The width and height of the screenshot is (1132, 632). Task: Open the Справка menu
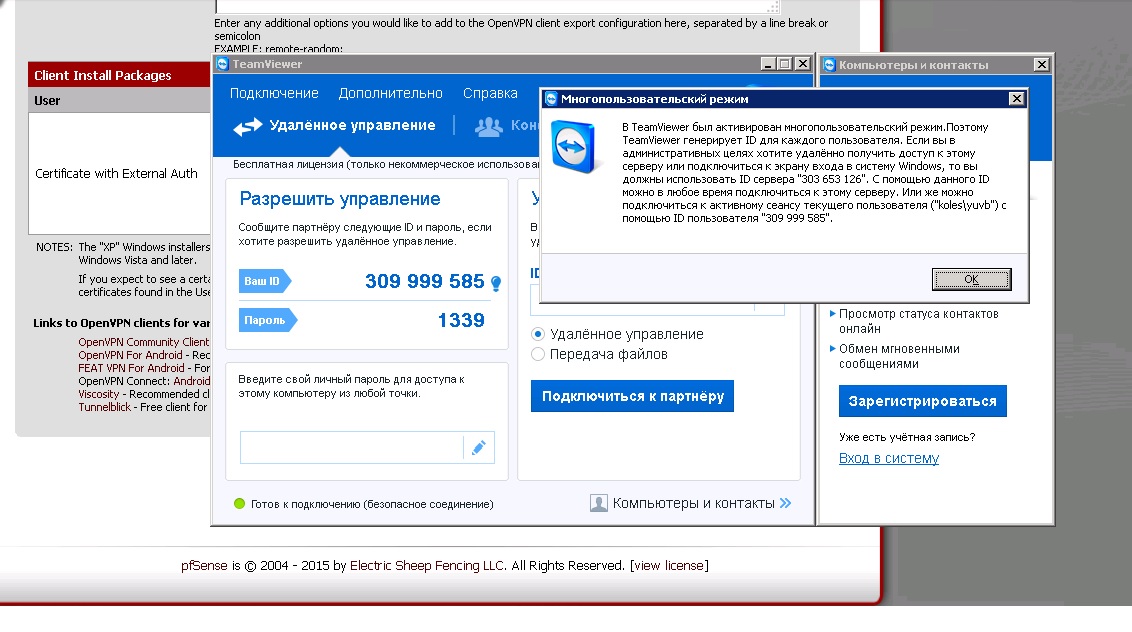point(490,93)
